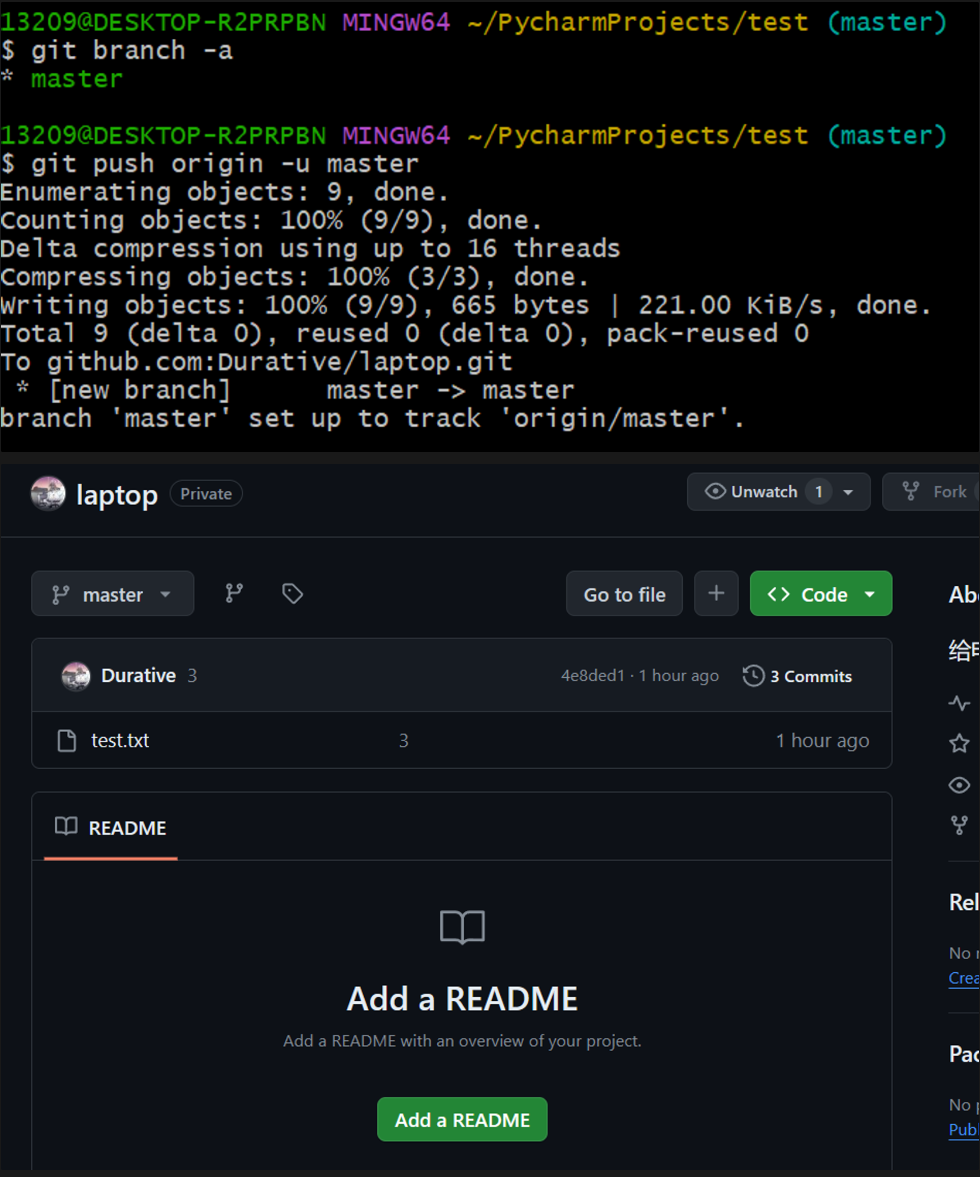Click the README book icon in tab
The width and height of the screenshot is (980, 1177).
[66, 826]
